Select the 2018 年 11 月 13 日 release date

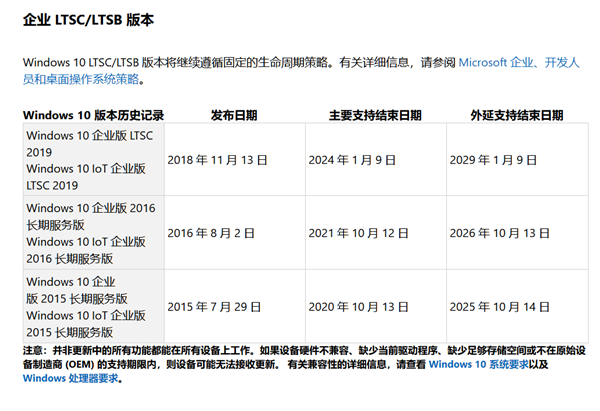pos(219,159)
